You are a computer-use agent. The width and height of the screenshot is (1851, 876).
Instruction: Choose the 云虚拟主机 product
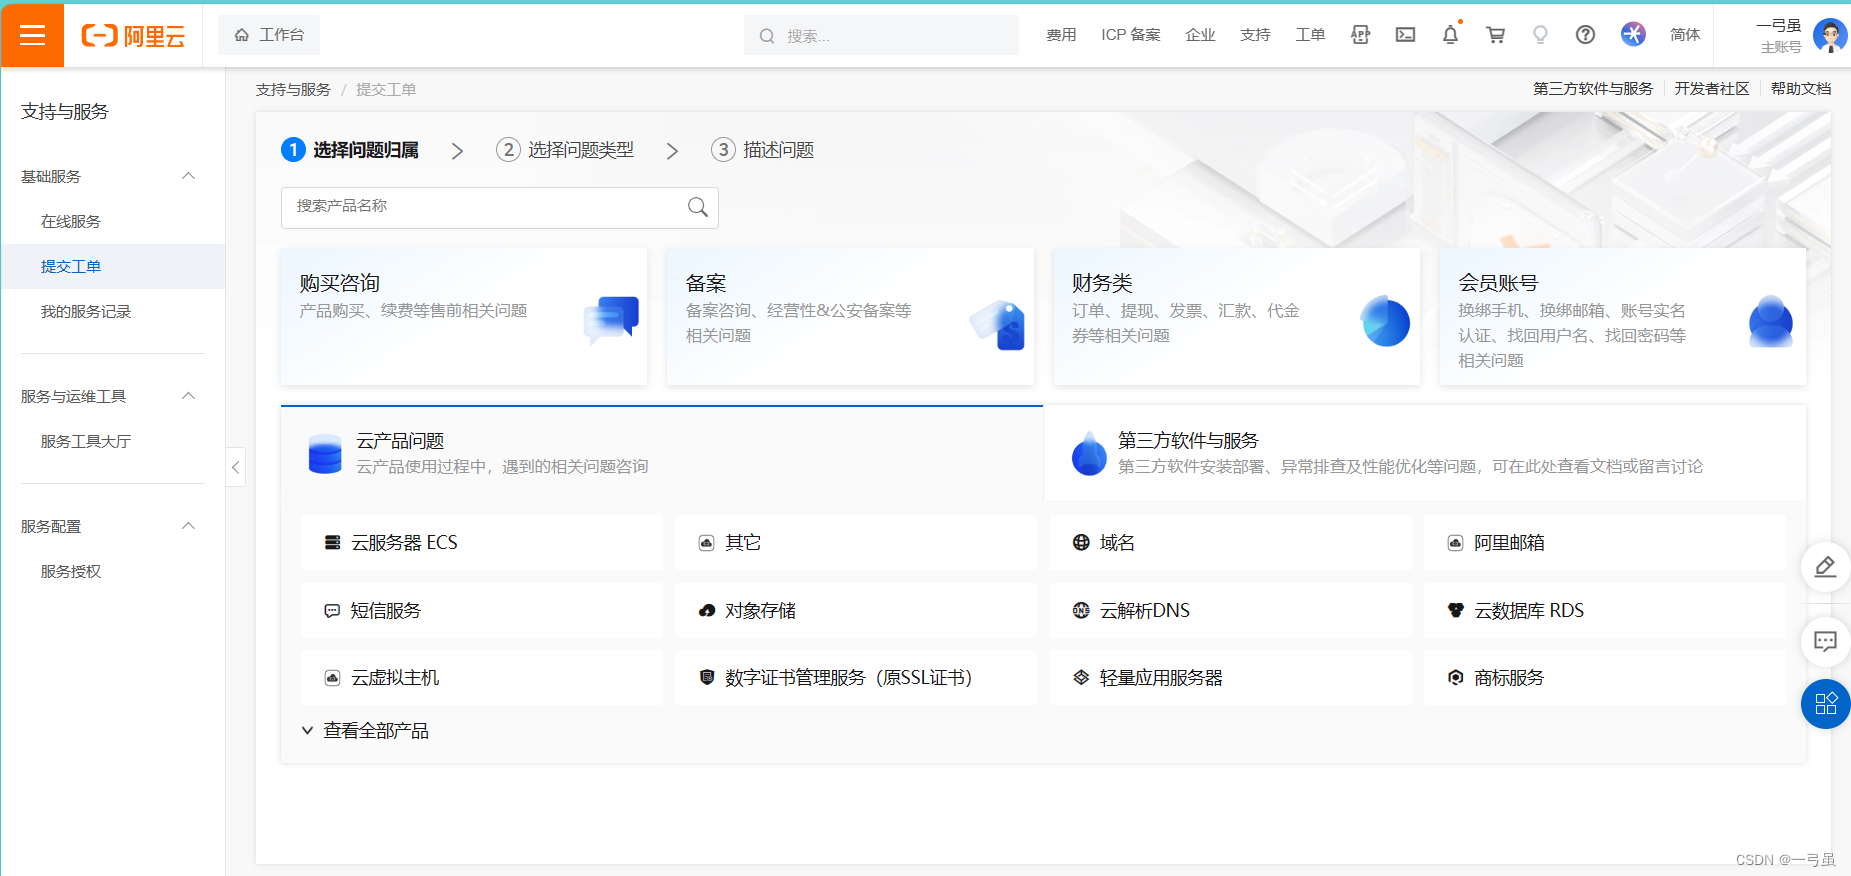click(481, 678)
